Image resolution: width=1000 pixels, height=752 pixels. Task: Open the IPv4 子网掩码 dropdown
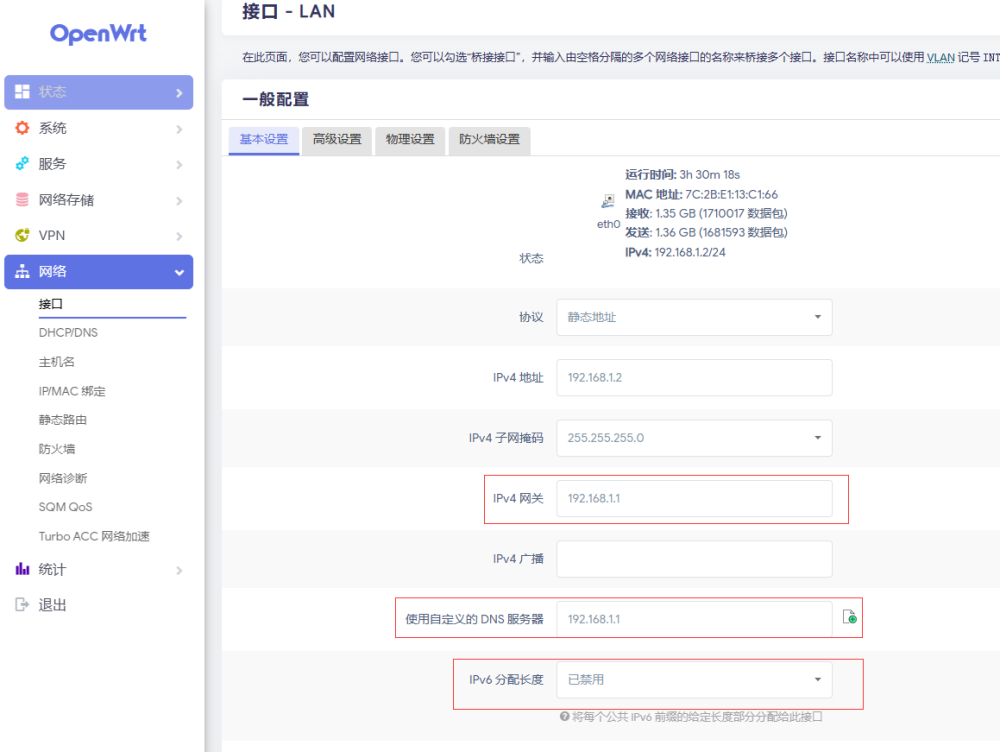tap(694, 438)
